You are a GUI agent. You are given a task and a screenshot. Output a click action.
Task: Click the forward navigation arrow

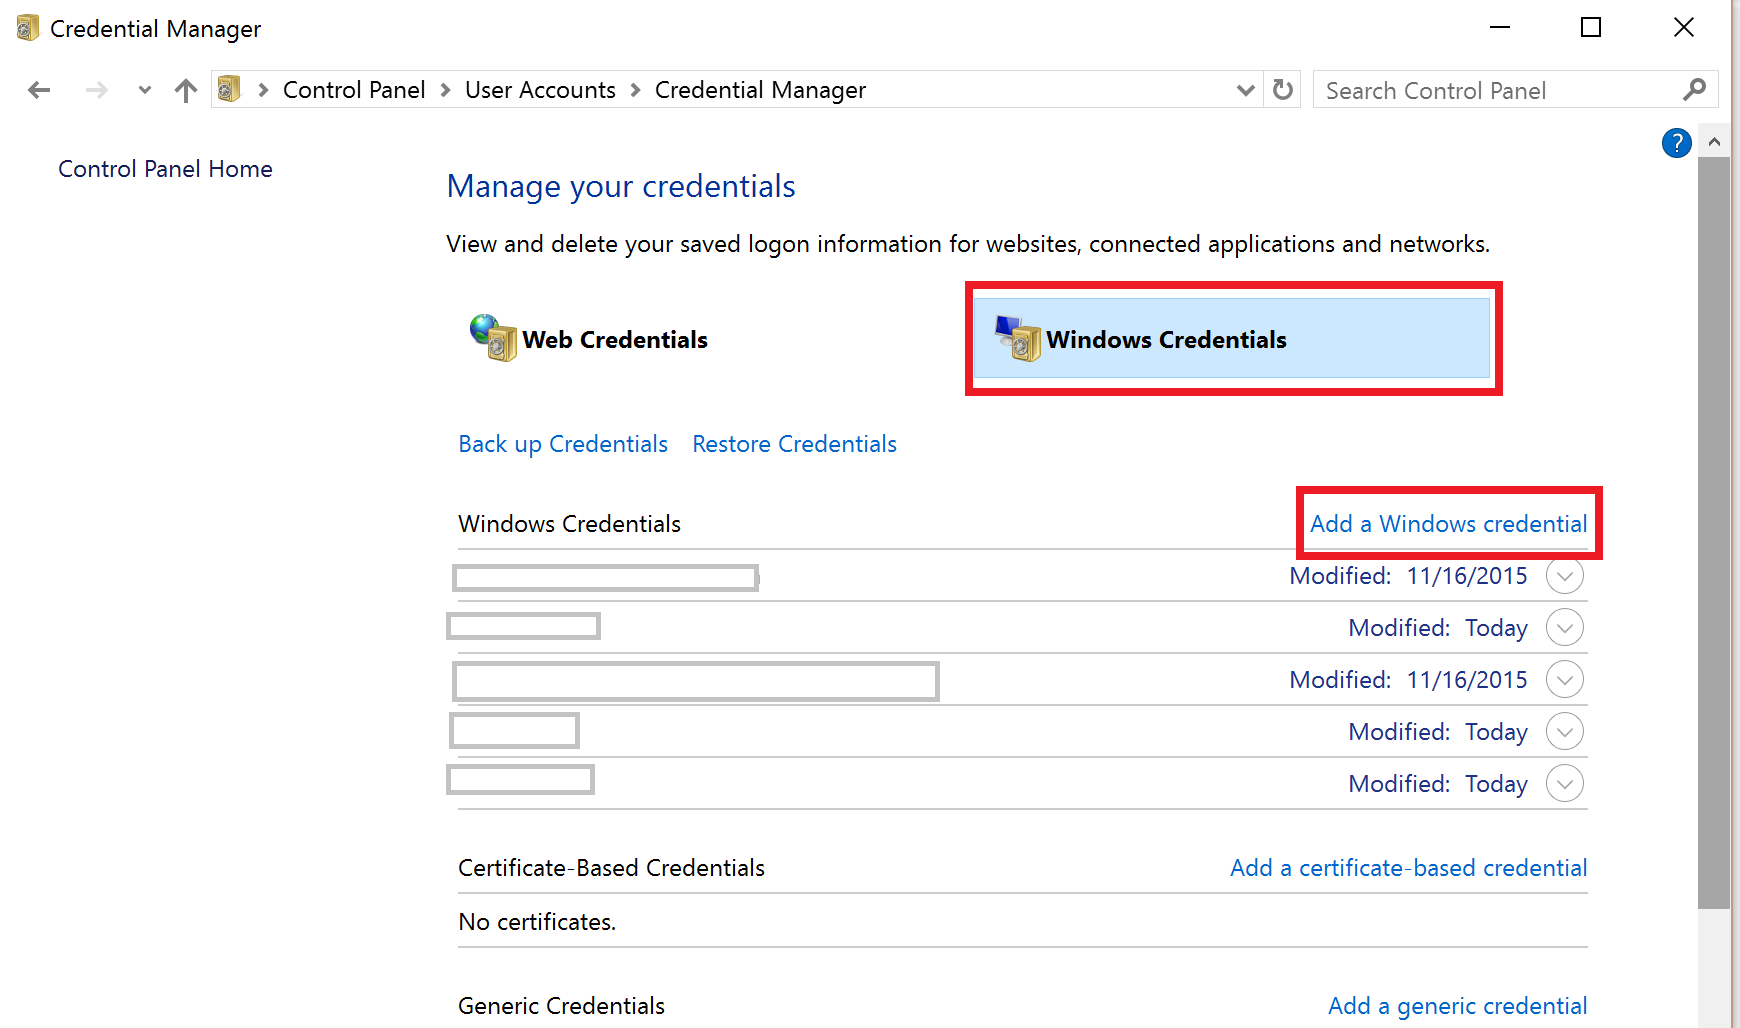pyautogui.click(x=96, y=89)
